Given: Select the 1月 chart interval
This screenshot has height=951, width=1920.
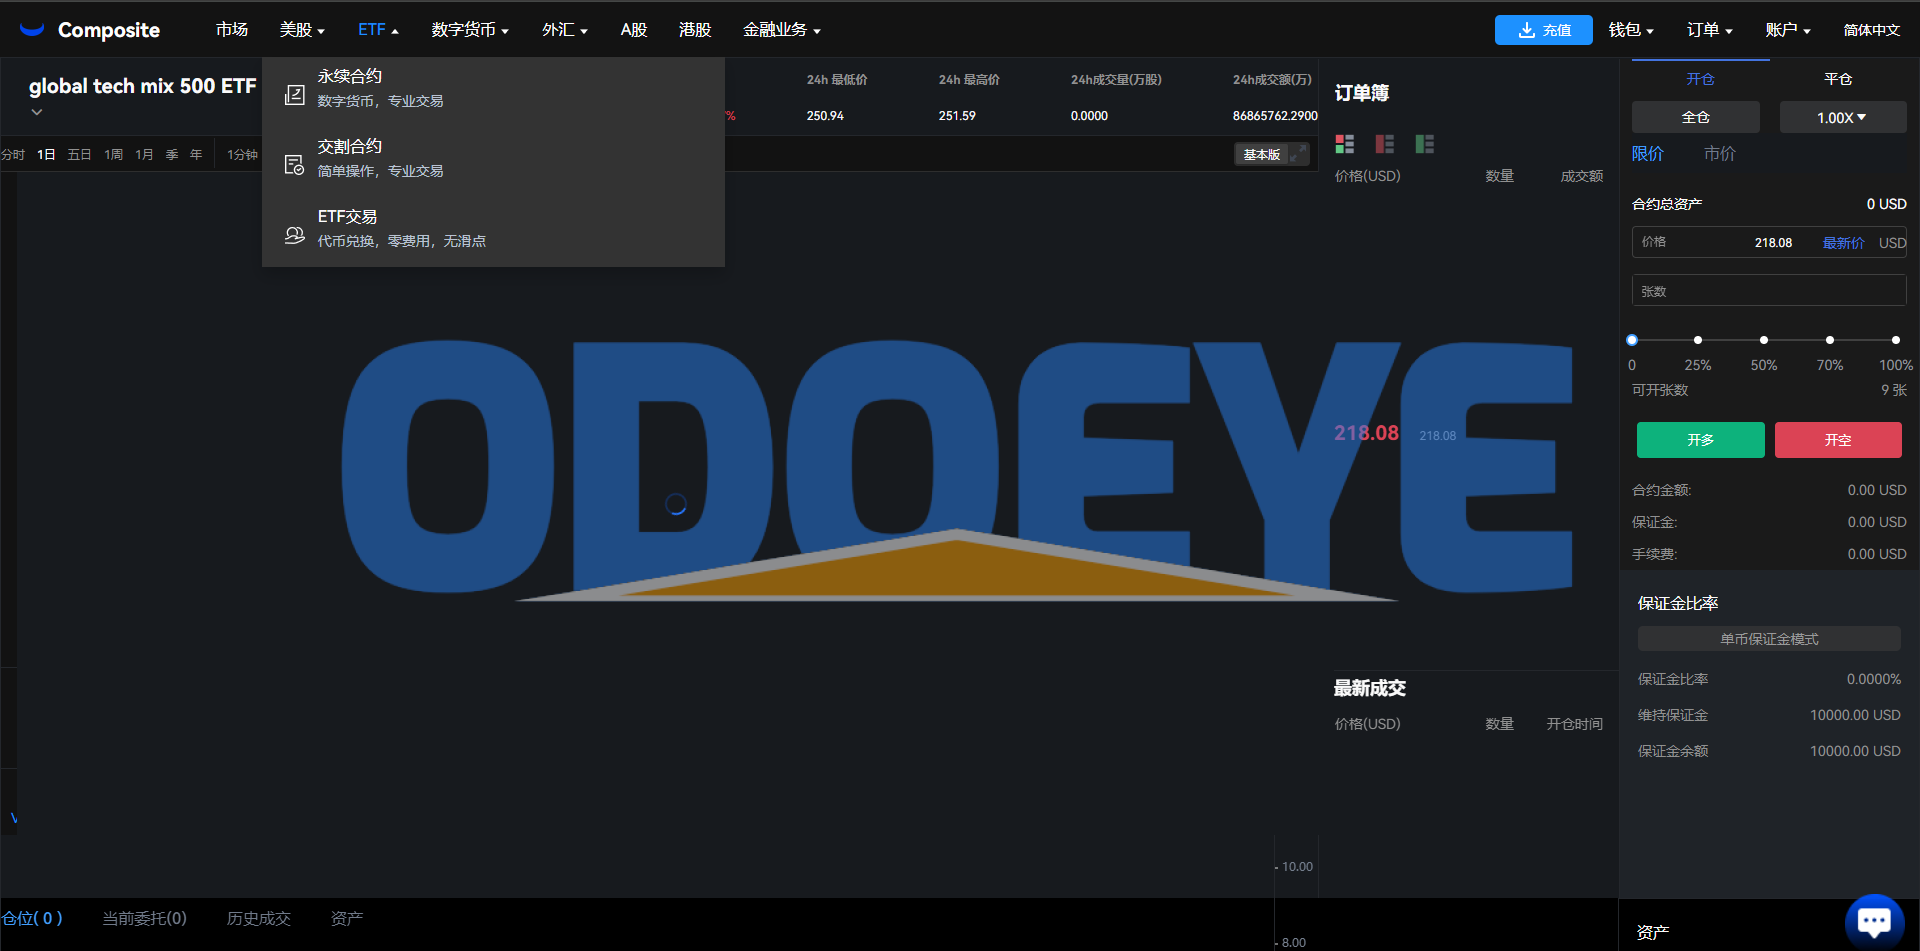Looking at the screenshot, I should pos(145,154).
